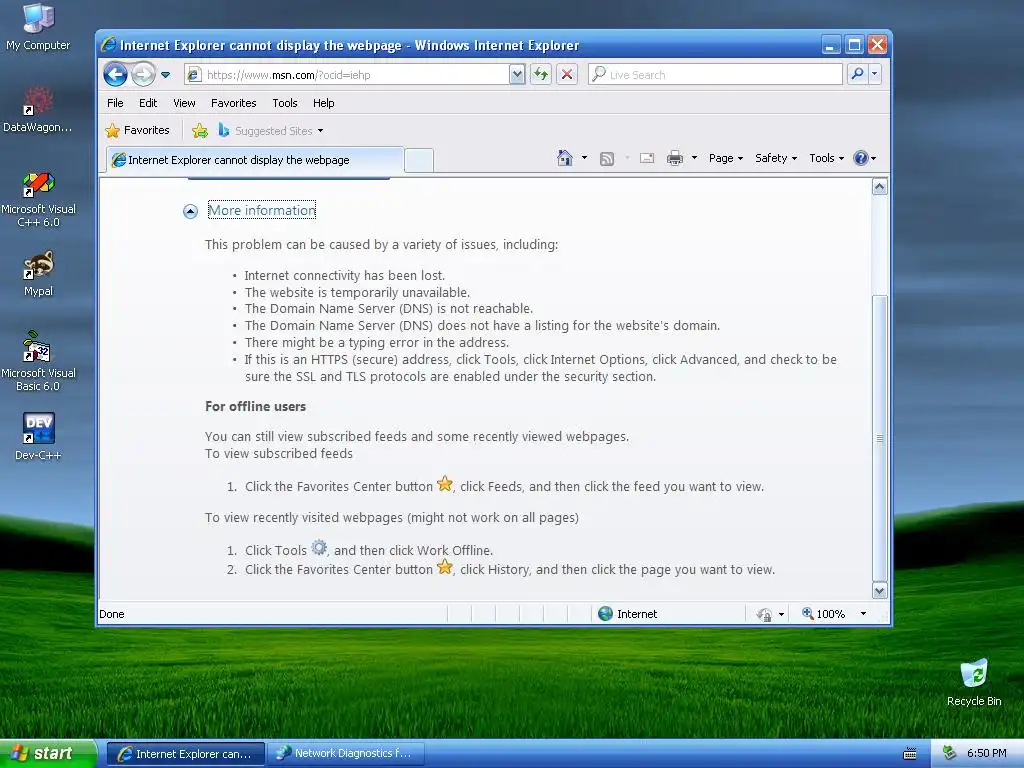Open the My Computer desktop icon
Screen dimensions: 1024x768
coord(38,27)
